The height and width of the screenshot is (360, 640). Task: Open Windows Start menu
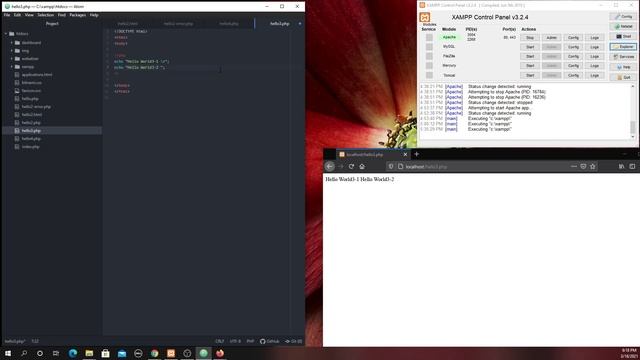pyautogui.click(x=8, y=353)
